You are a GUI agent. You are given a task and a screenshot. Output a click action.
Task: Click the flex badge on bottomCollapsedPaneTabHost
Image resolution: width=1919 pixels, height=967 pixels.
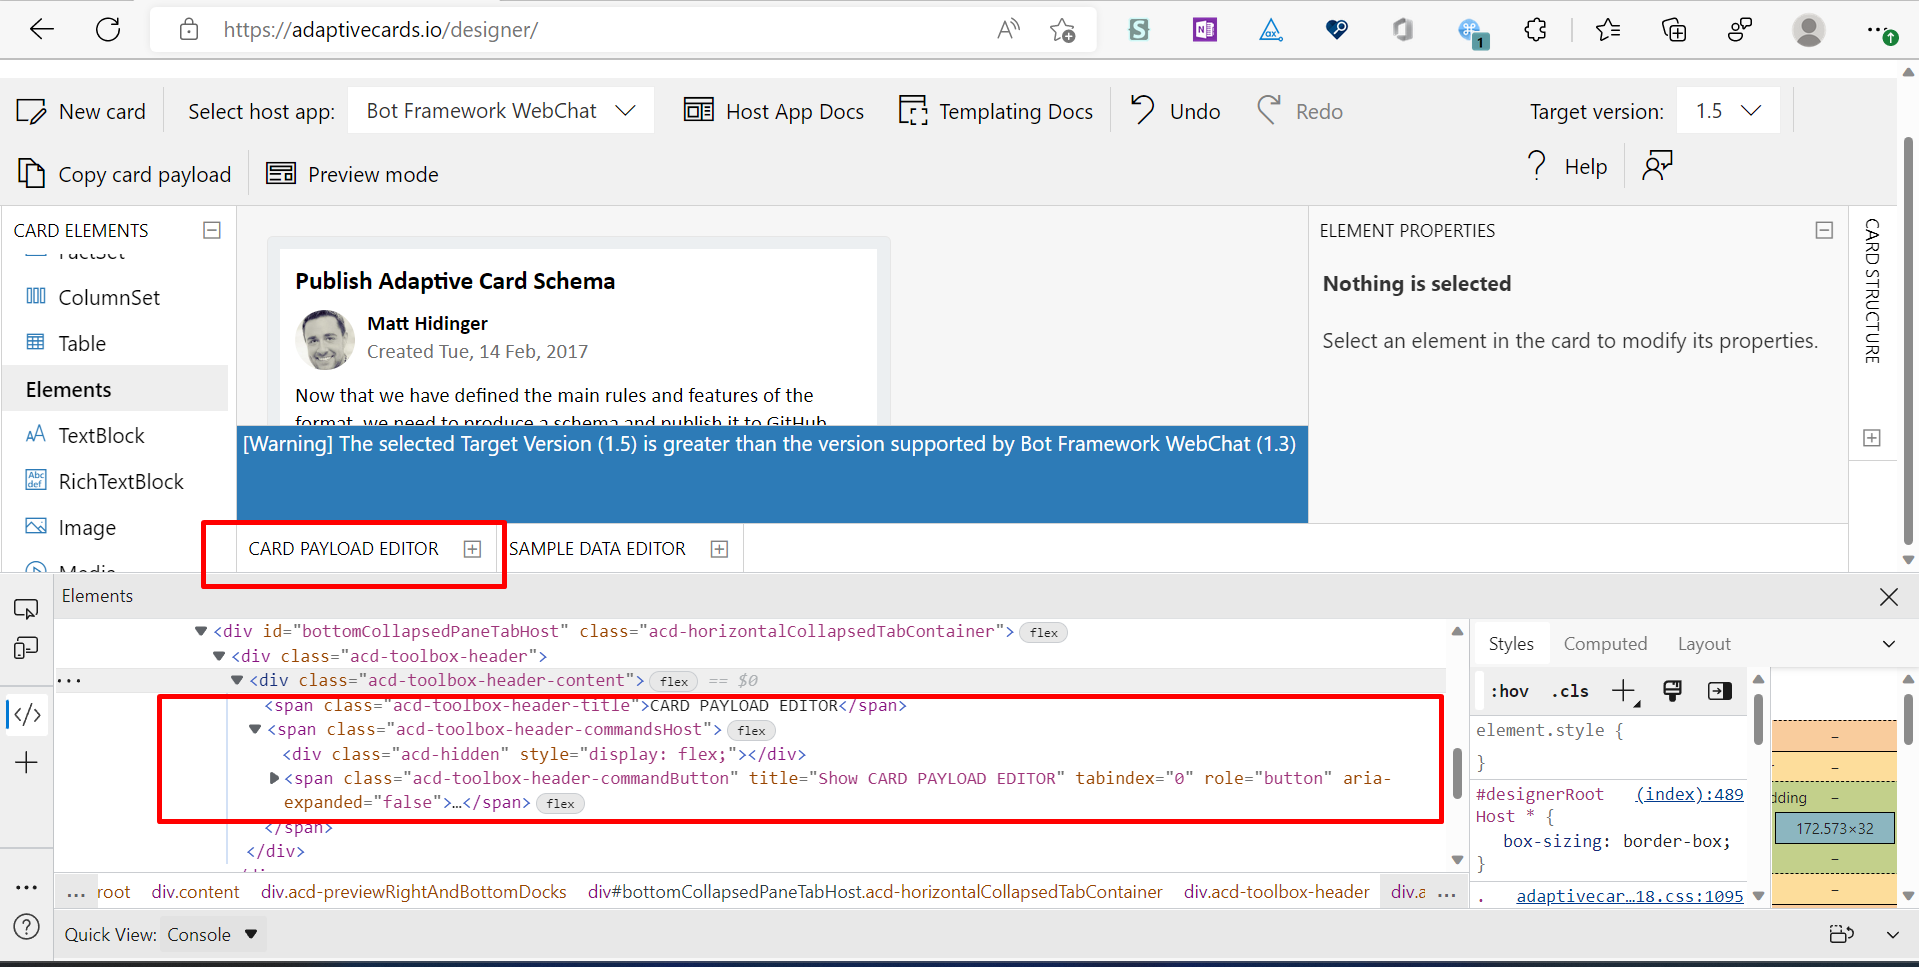click(x=1043, y=632)
